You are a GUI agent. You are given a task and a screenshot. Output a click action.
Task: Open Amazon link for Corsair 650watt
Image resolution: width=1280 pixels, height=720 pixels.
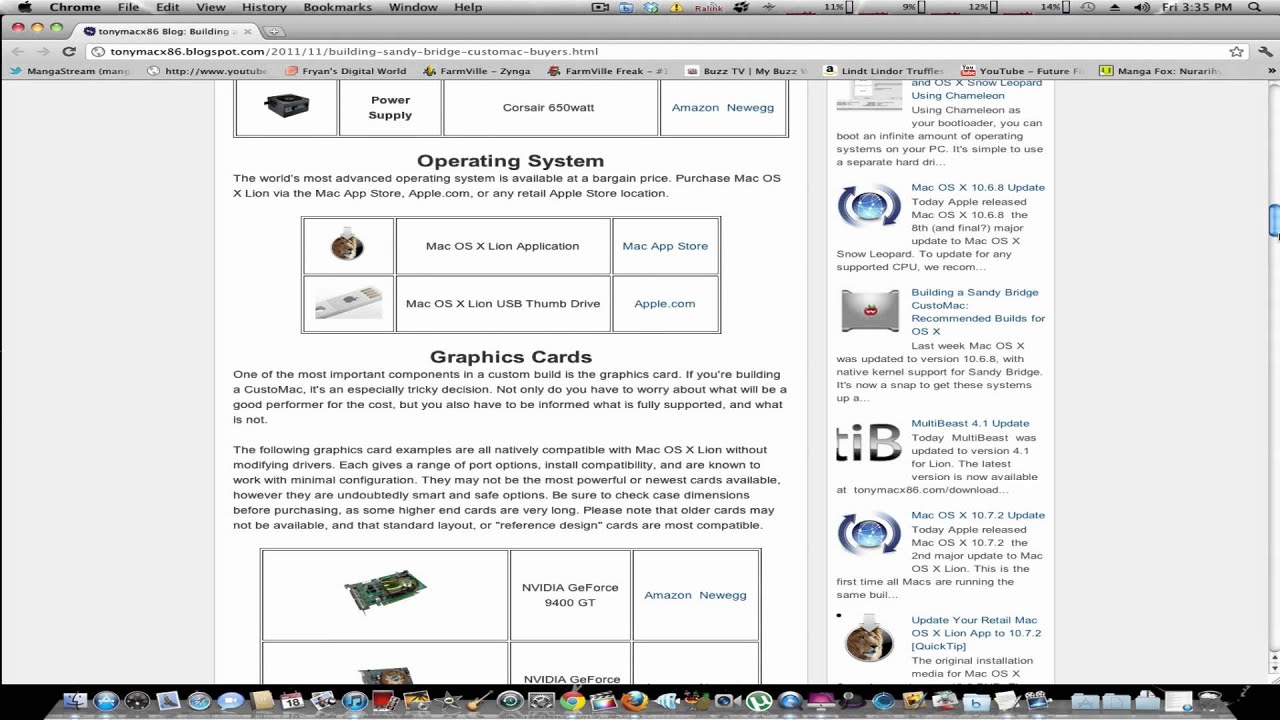[x=695, y=107]
